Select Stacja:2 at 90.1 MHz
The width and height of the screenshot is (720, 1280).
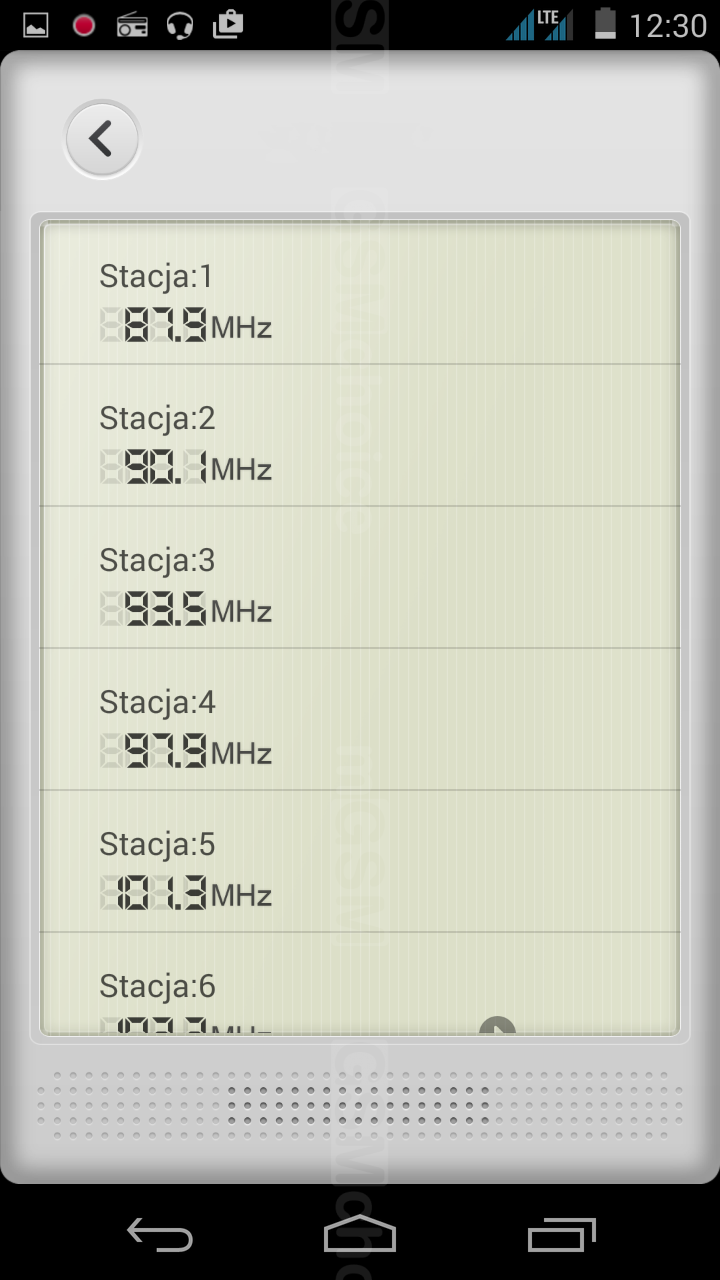coord(360,436)
